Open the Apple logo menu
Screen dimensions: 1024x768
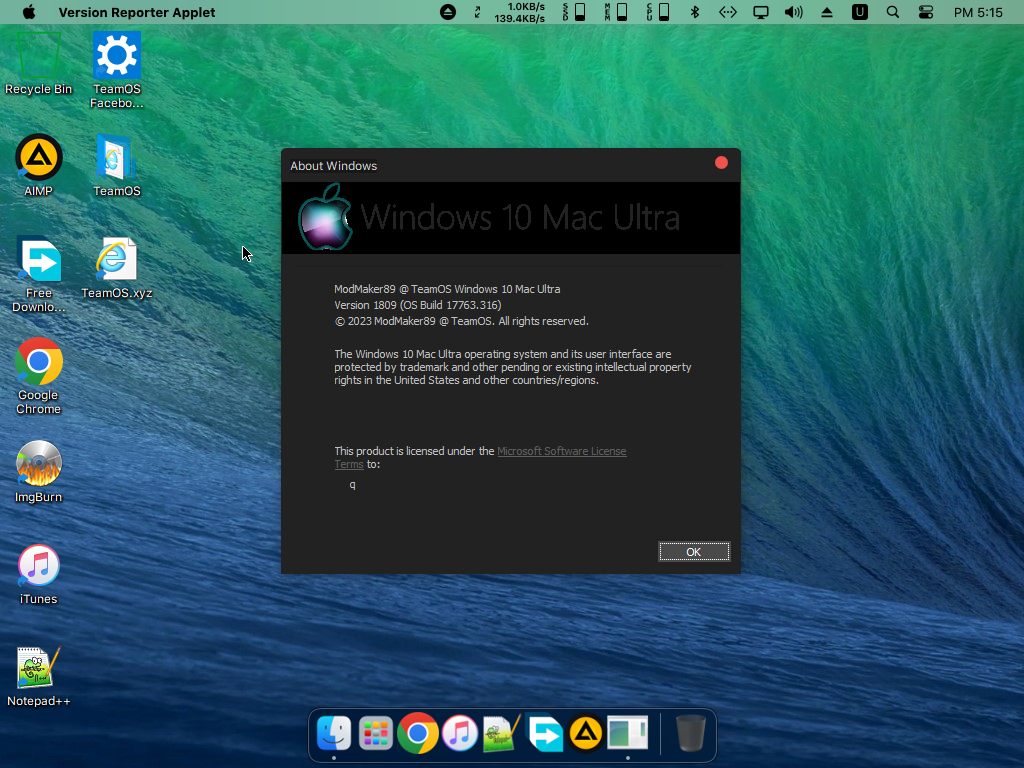[x=29, y=12]
